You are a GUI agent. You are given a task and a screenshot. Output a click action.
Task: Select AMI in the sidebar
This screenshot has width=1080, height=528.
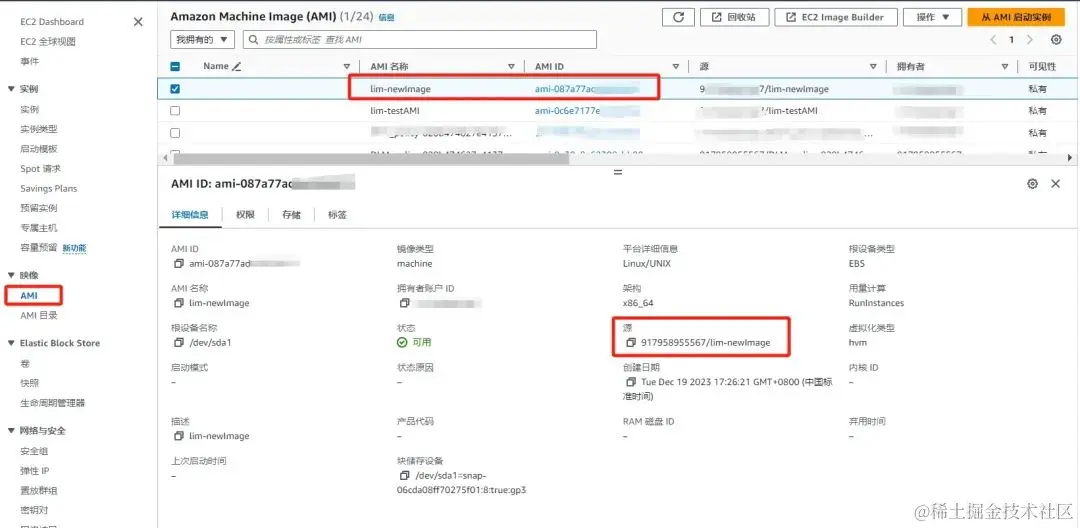point(29,295)
